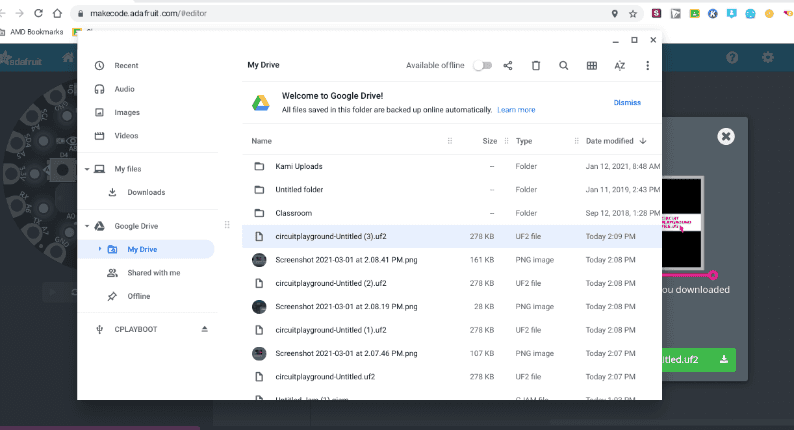Open Shared with me
Image resolution: width=794 pixels, height=430 pixels.
[x=153, y=272]
